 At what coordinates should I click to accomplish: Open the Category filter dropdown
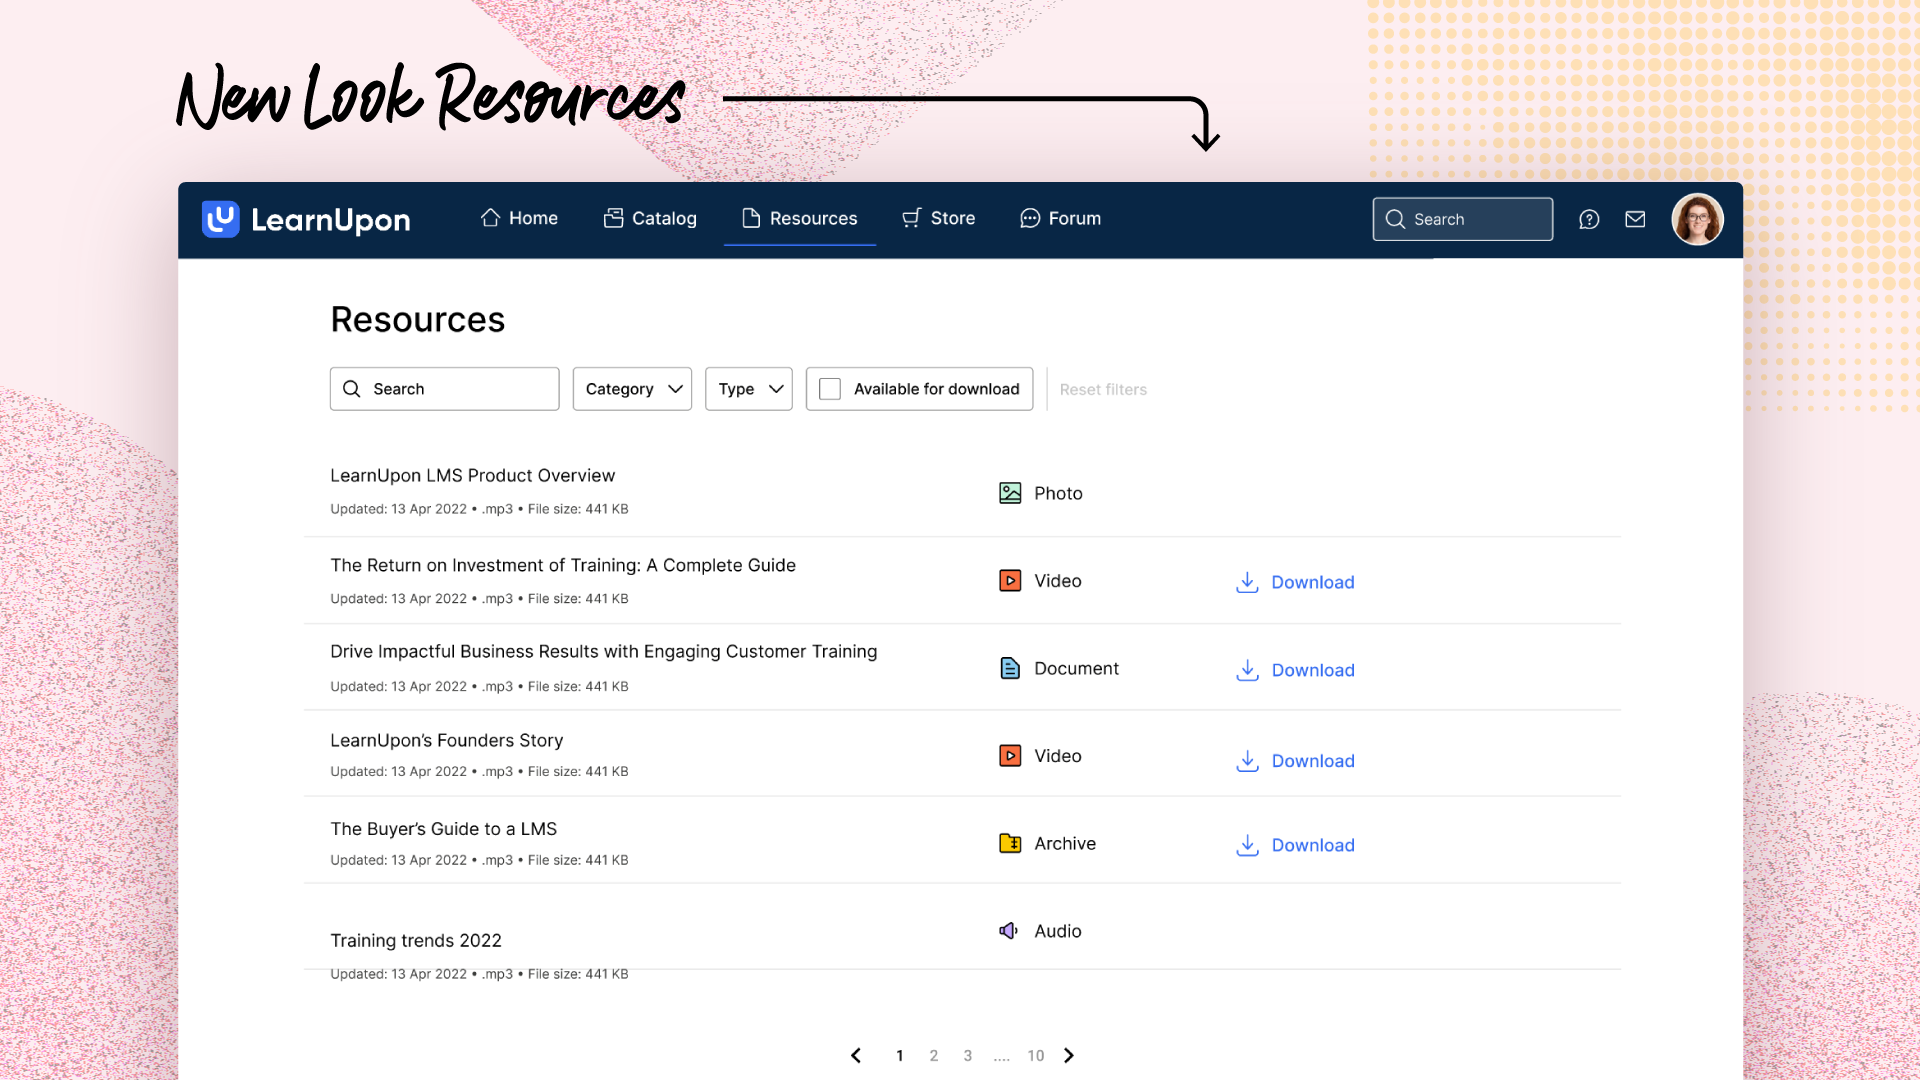(631, 389)
